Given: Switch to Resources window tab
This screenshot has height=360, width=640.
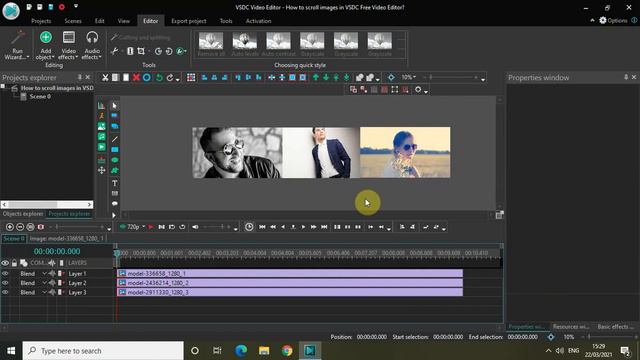Looking at the screenshot, I should coord(571,327).
